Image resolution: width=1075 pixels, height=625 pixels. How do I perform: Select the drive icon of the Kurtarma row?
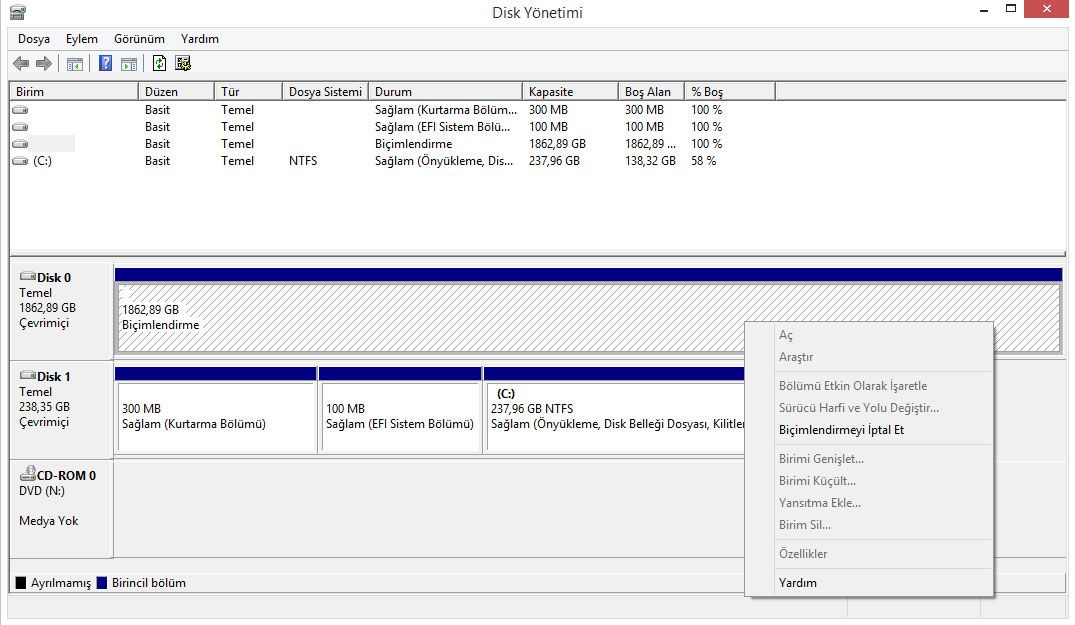(21, 110)
